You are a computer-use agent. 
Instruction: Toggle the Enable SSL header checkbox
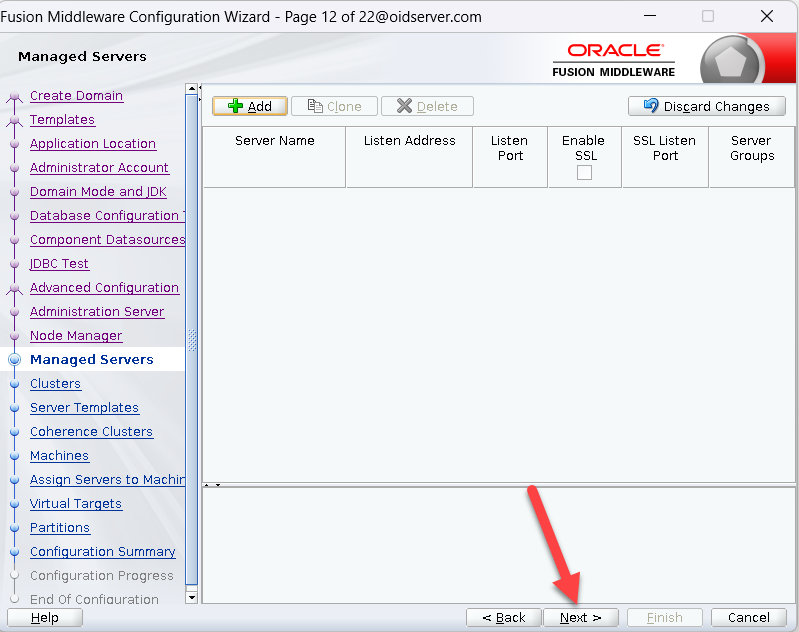(x=584, y=172)
